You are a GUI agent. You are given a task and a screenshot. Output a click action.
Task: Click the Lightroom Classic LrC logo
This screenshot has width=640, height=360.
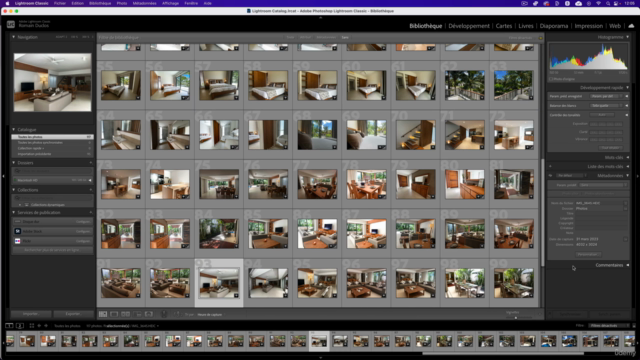click(x=11, y=24)
